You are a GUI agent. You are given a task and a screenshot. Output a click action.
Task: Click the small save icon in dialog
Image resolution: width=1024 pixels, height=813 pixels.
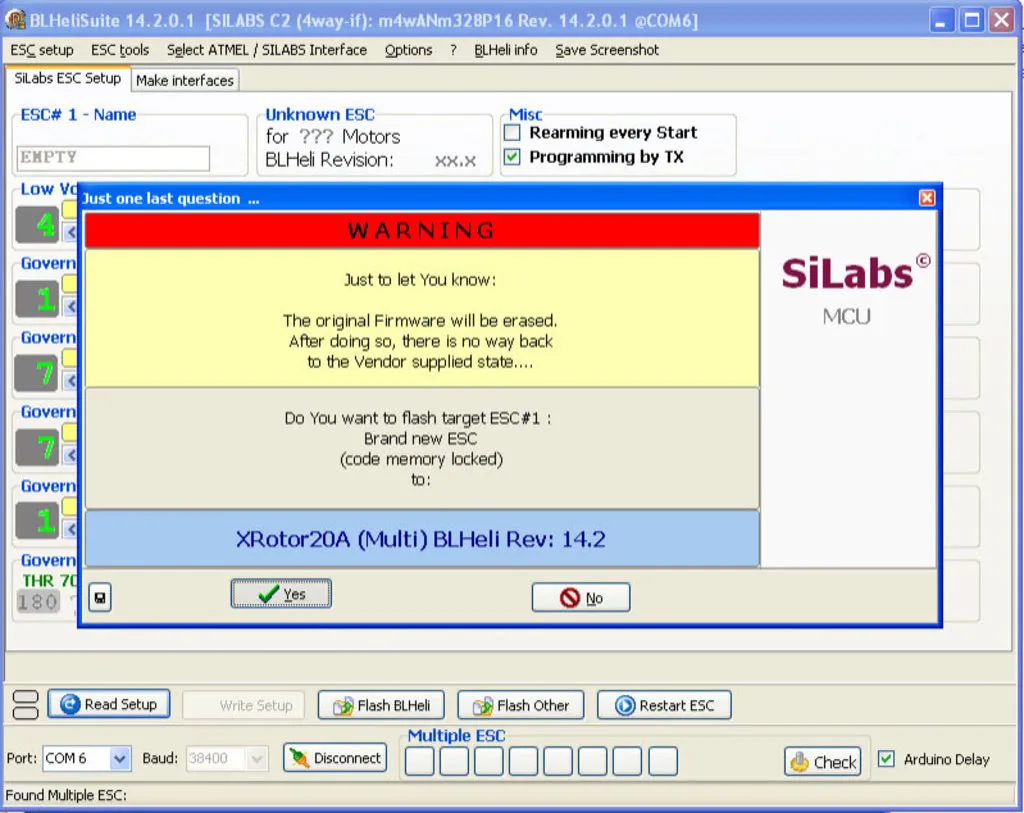(x=100, y=598)
